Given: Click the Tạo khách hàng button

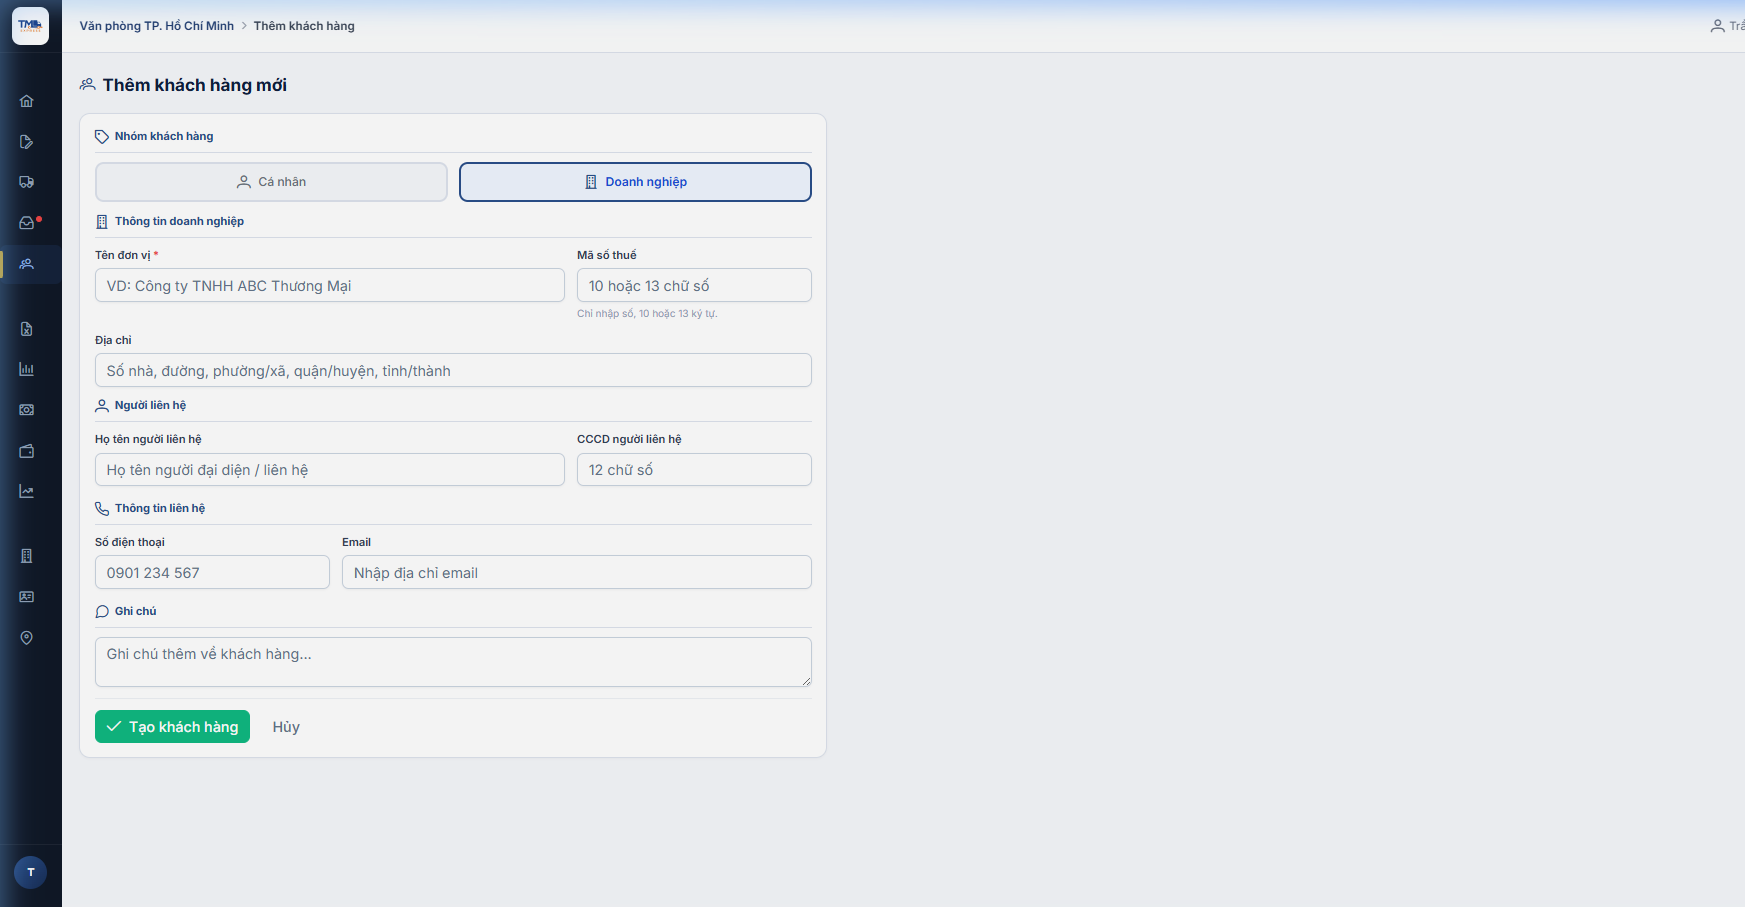Looking at the screenshot, I should 172,727.
